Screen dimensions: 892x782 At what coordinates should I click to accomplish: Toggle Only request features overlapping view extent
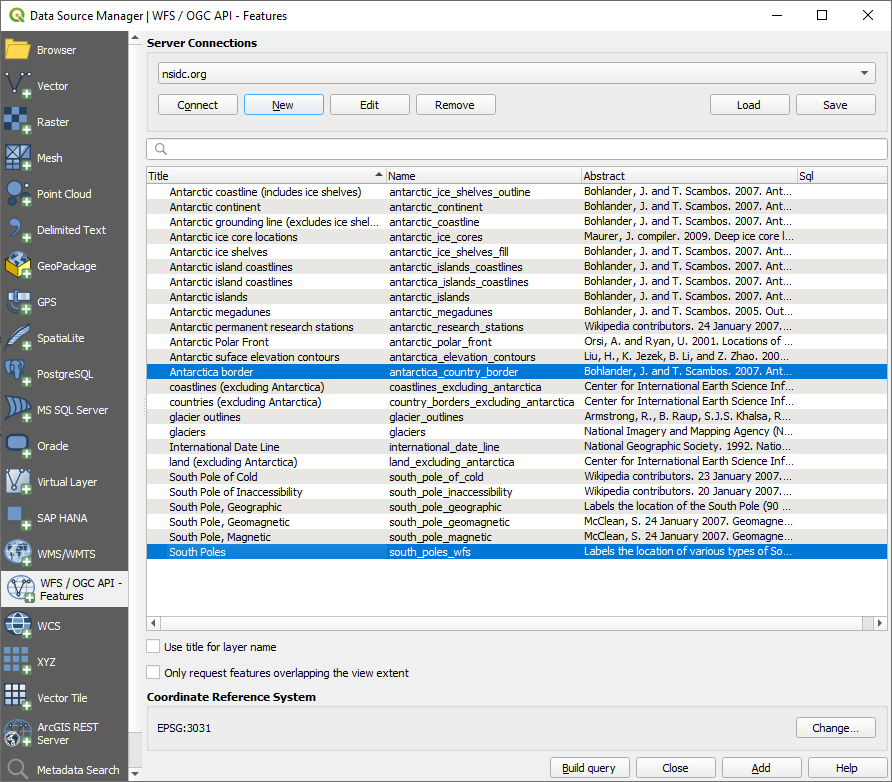pyautogui.click(x=154, y=673)
